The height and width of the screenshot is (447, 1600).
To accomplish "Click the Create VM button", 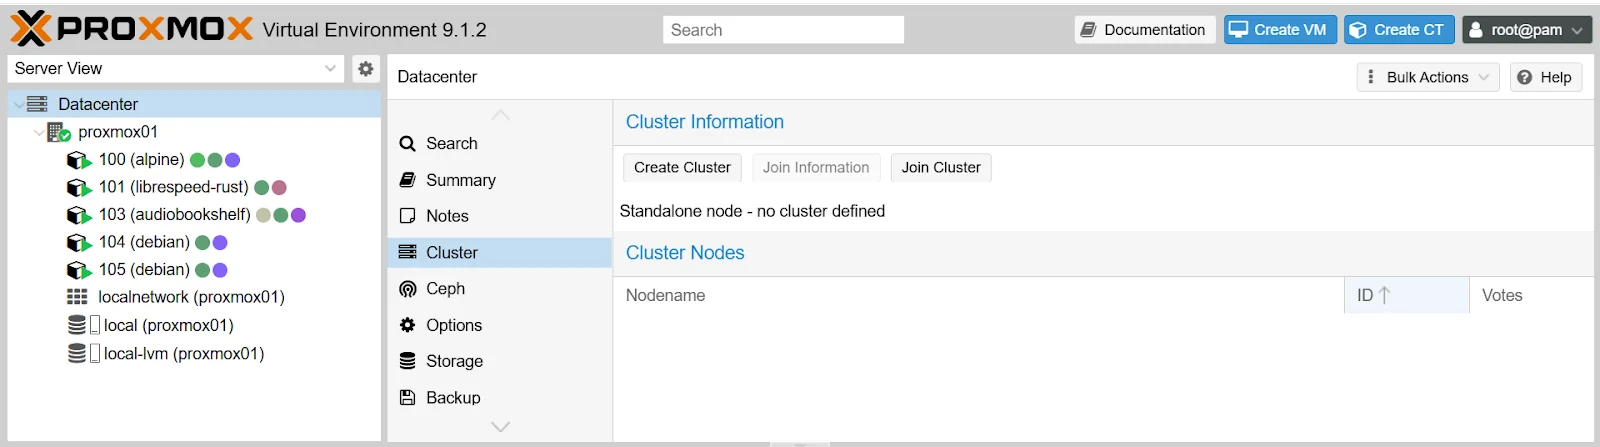I will (1278, 30).
